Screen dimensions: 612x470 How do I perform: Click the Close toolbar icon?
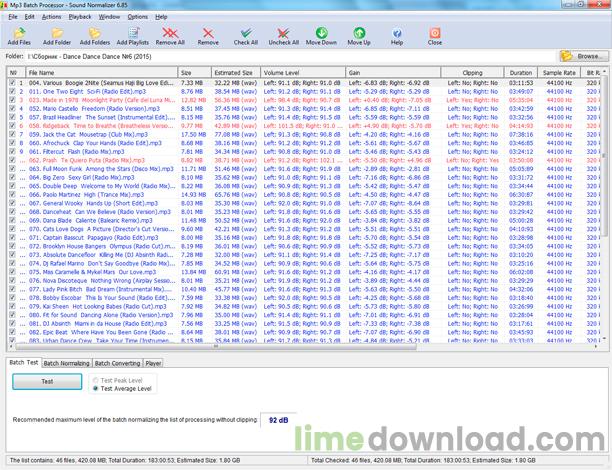click(x=435, y=36)
